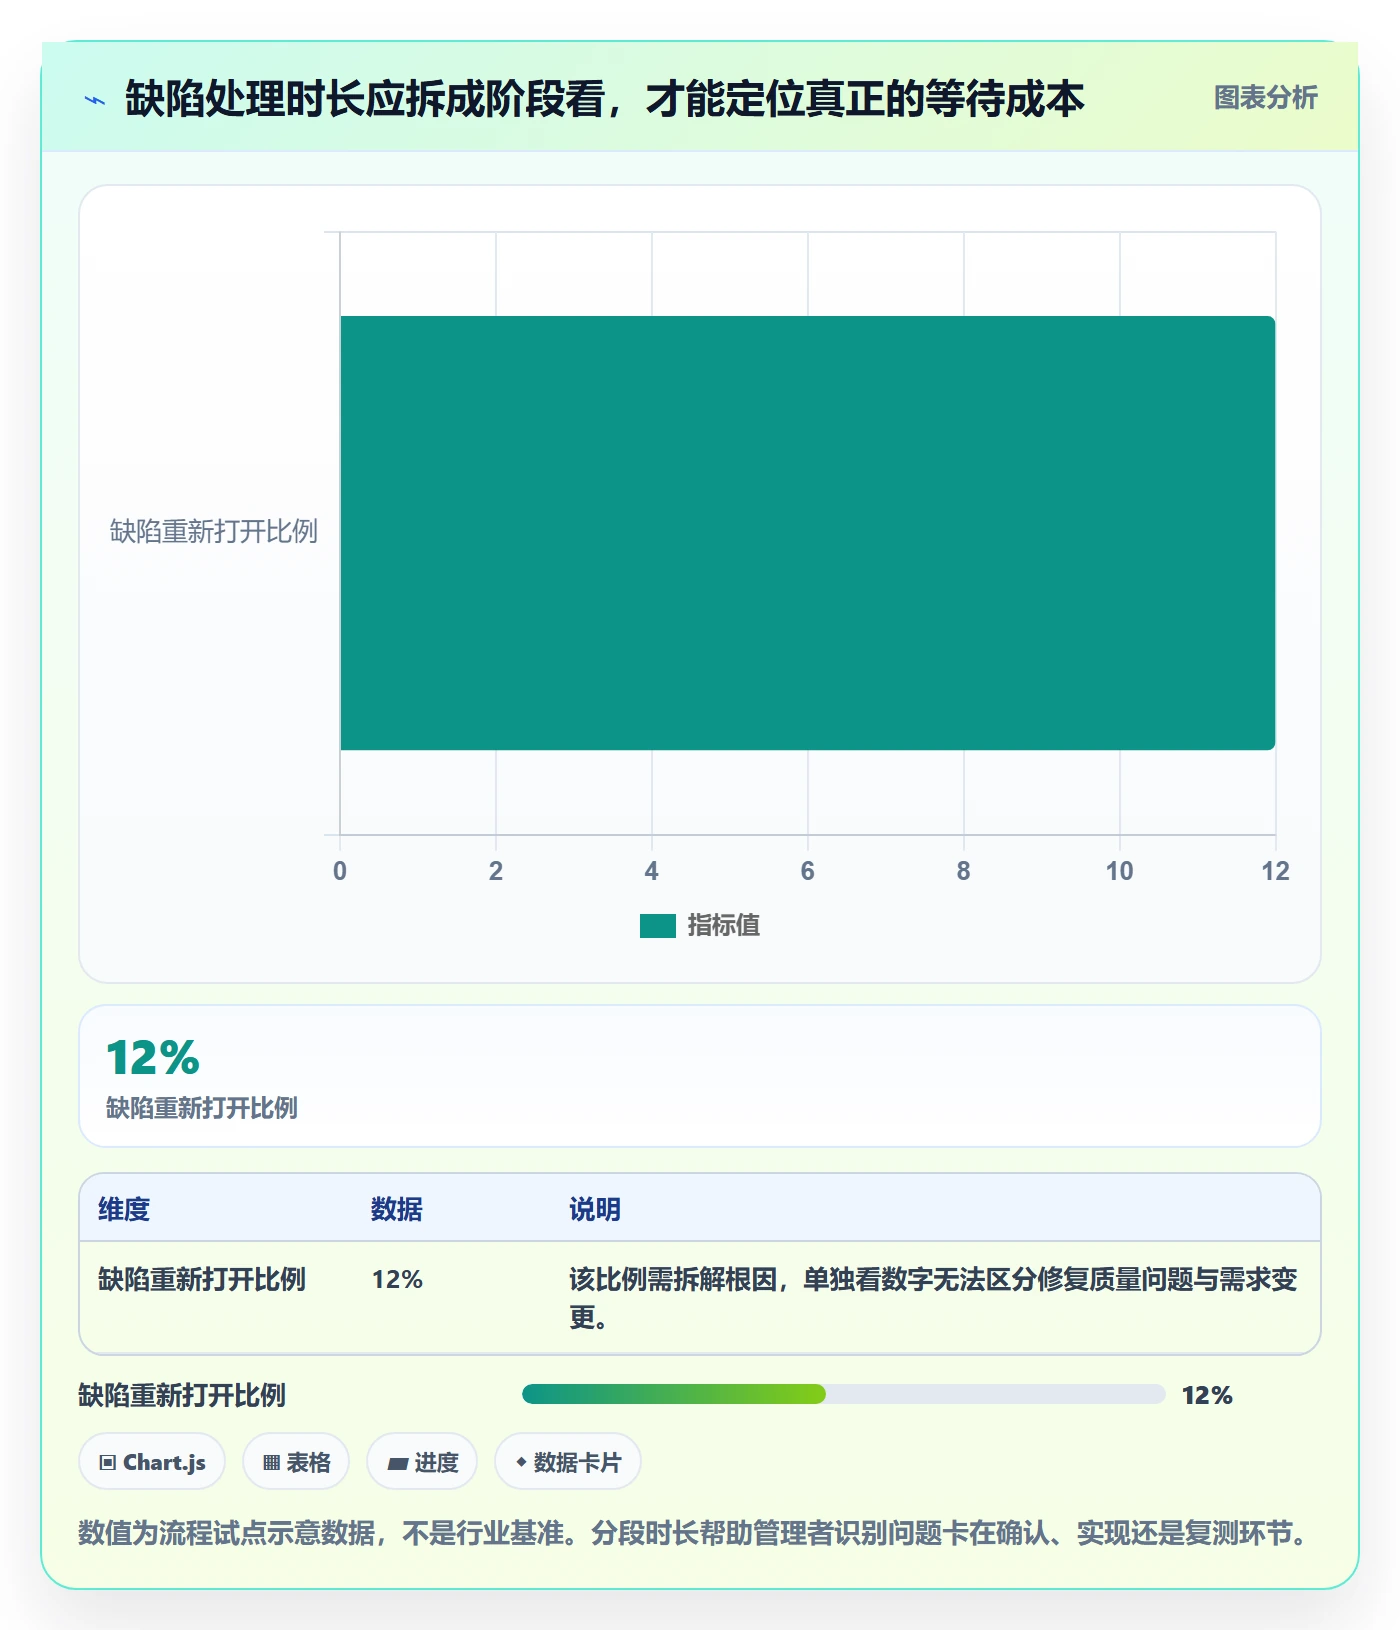The image size is (1400, 1630).
Task: Click the 12% figure in the data card
Action: [x=153, y=1057]
